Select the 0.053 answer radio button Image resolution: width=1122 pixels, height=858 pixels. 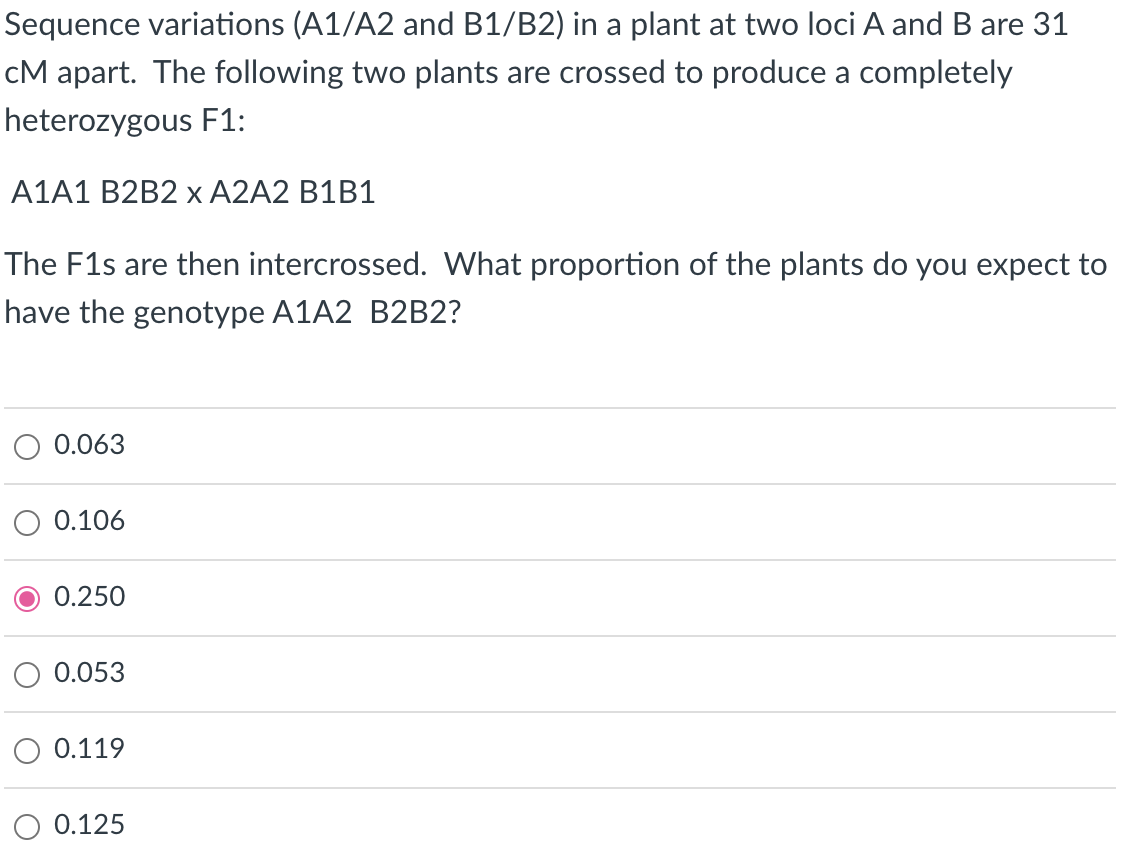27,673
